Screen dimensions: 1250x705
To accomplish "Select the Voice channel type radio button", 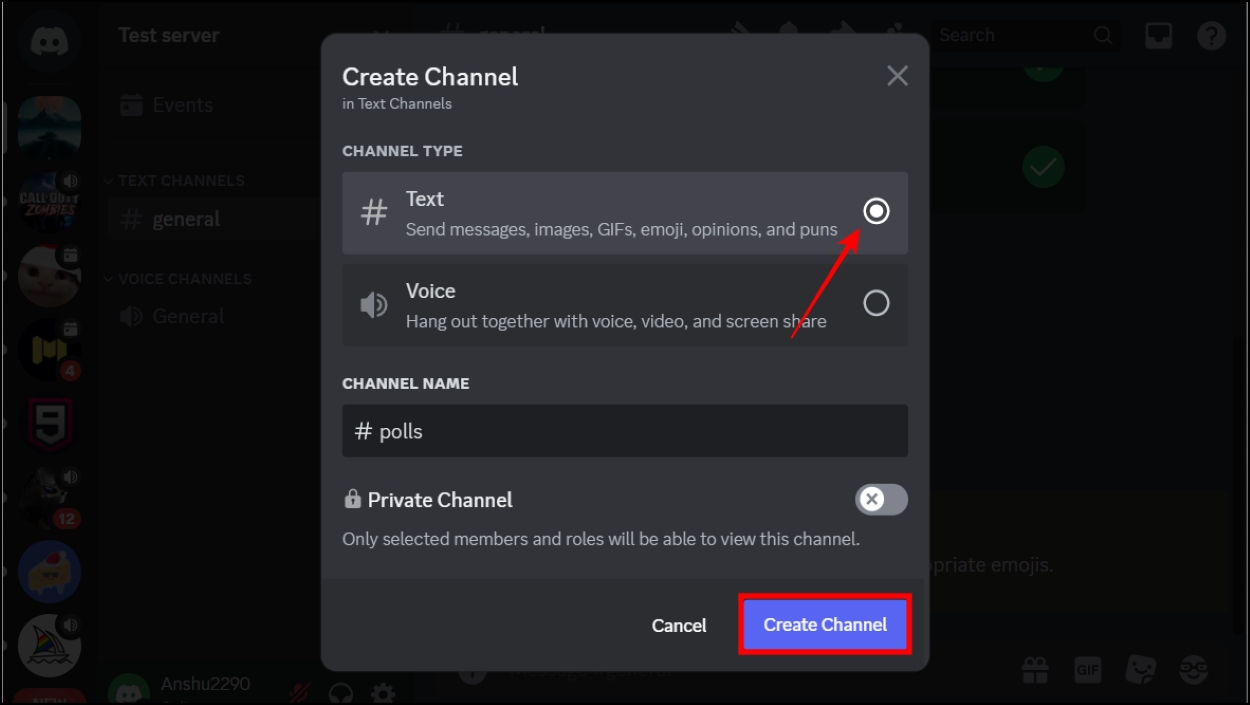I will [876, 304].
